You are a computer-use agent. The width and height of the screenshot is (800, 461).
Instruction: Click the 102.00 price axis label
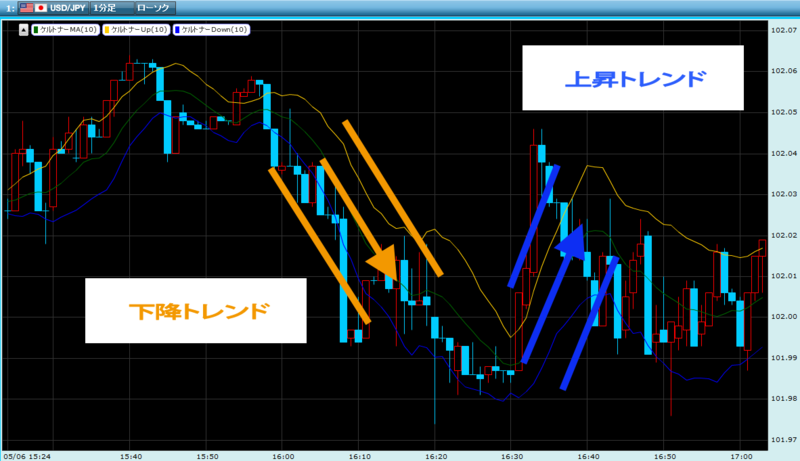[783, 317]
